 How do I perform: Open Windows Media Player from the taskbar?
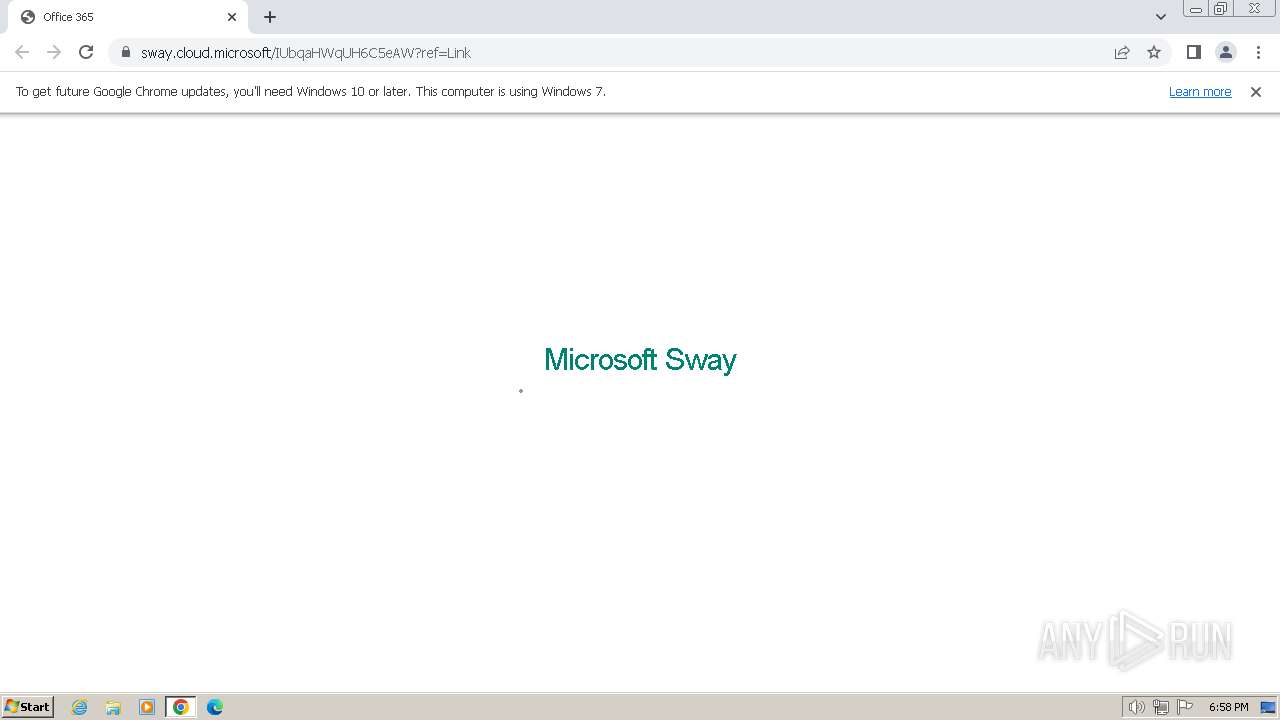point(147,707)
